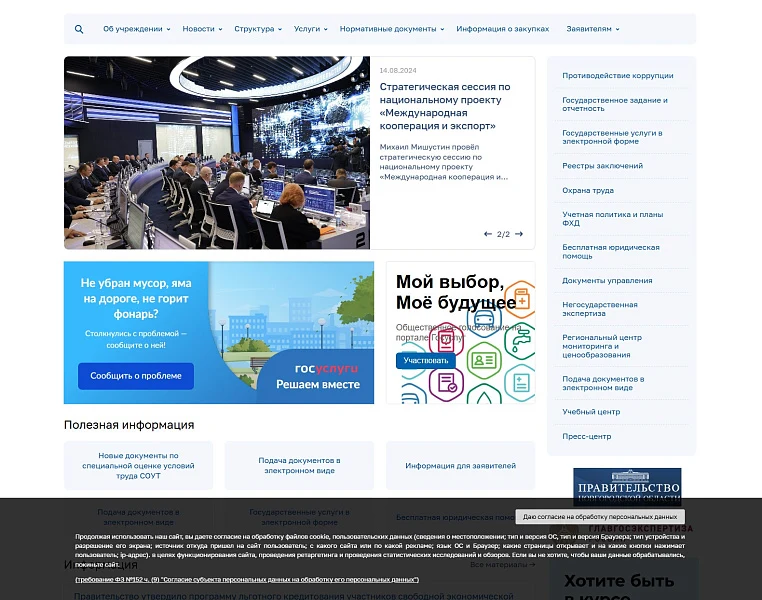Screen dimensions: 762x600
Task: Open «Государственное задание и отчетность» link
Action: (x=615, y=104)
